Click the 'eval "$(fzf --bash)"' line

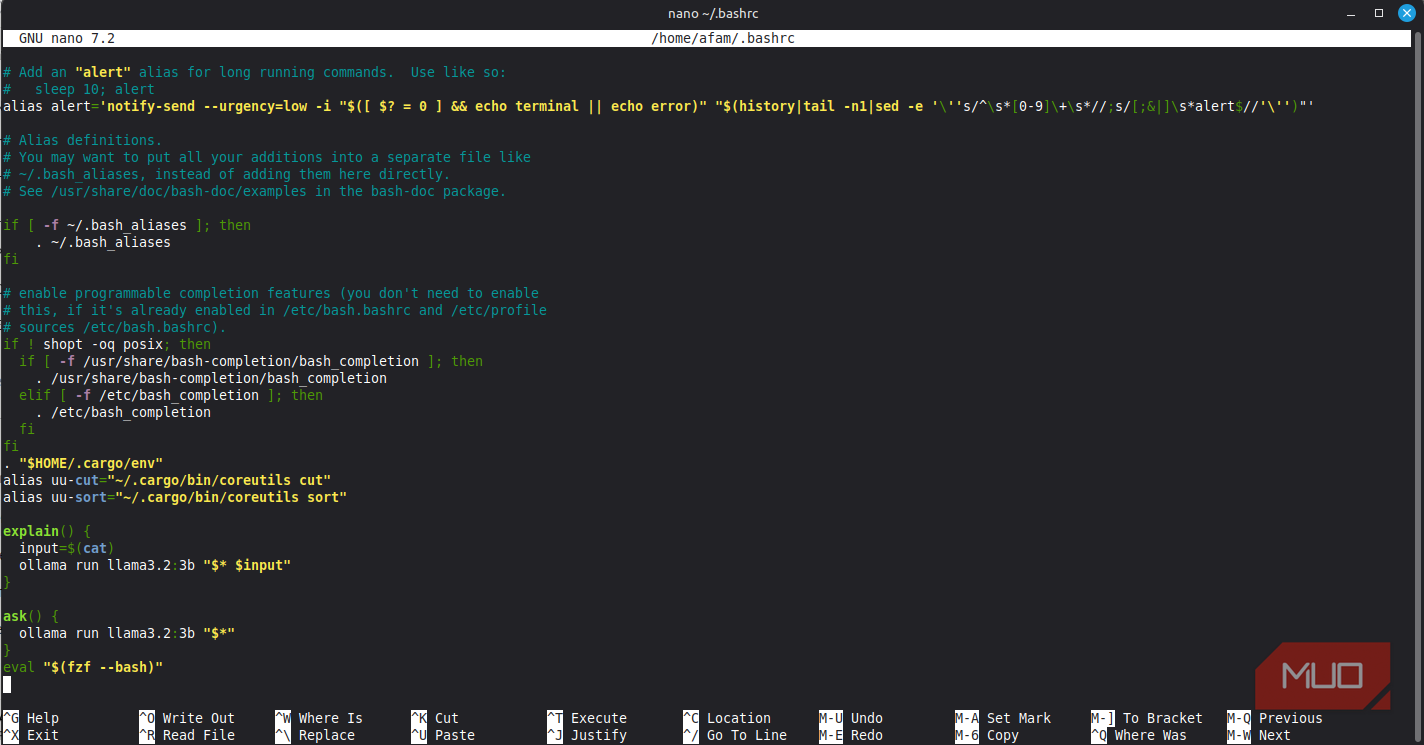83,667
